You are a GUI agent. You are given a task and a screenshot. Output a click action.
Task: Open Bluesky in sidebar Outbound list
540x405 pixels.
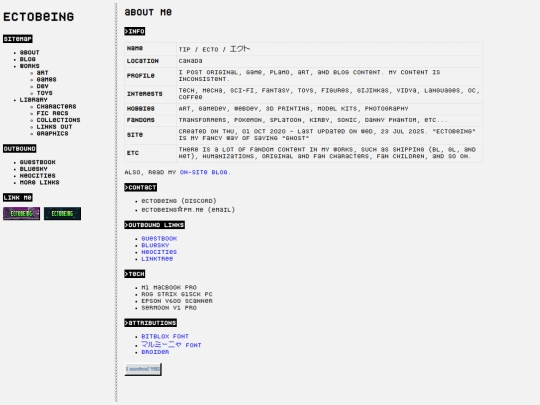(33, 169)
